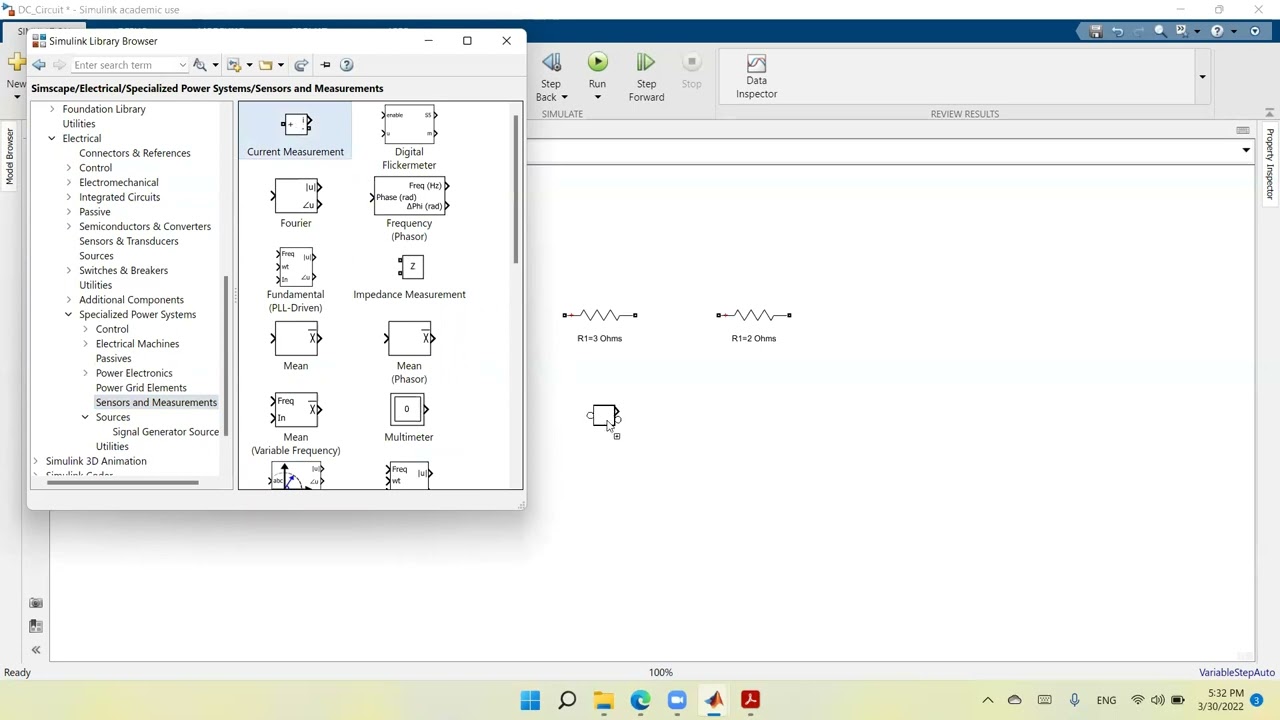Screen dimensions: 1280x720
Task: Expand the Semiconductors & Converters node
Action: tap(69, 227)
